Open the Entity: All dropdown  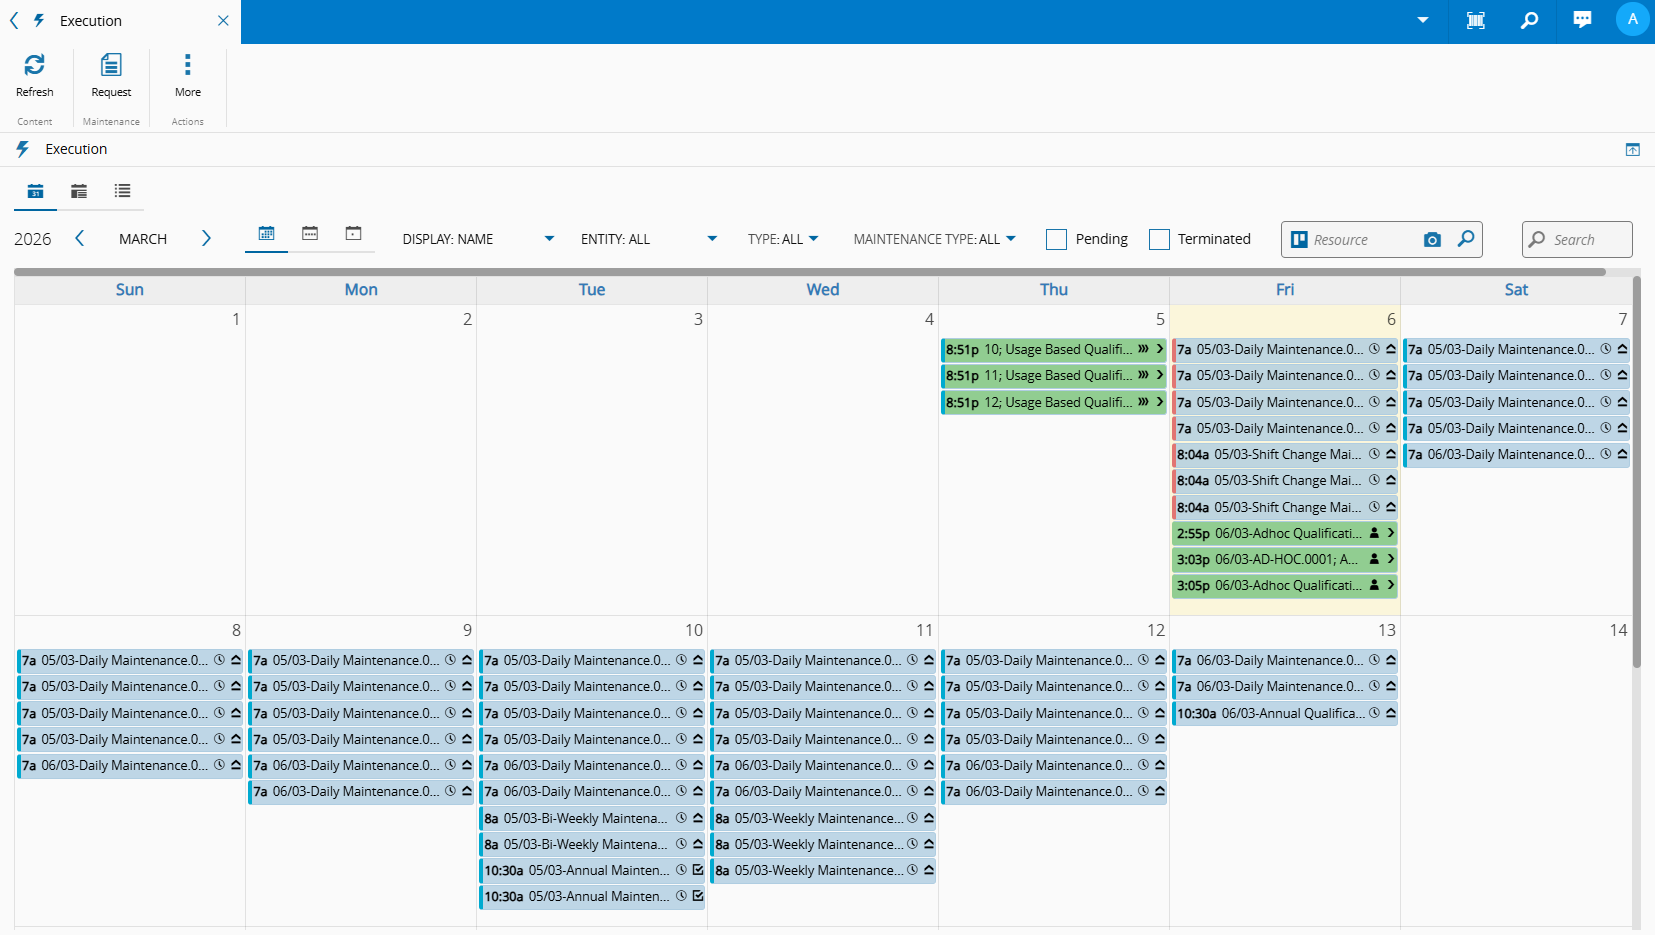[648, 239]
